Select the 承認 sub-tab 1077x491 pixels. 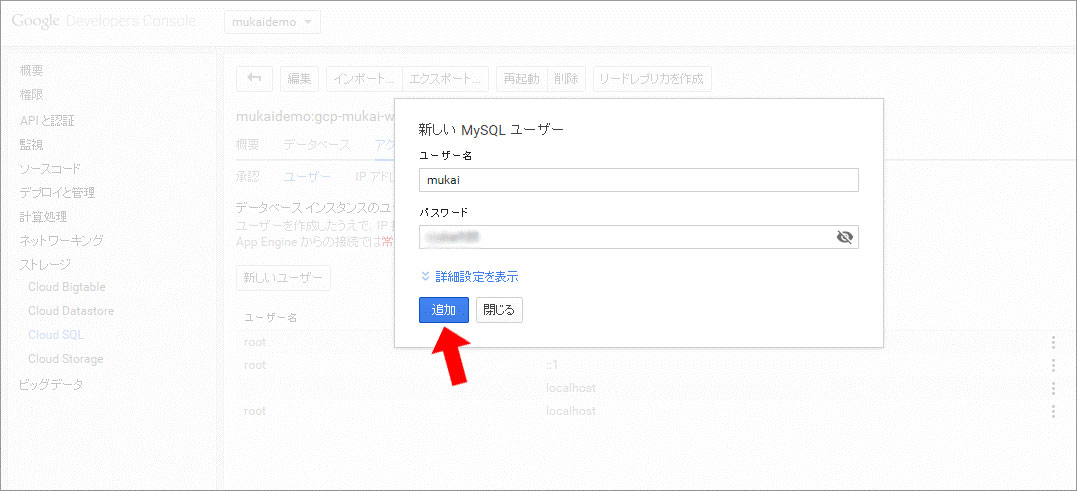[x=247, y=176]
